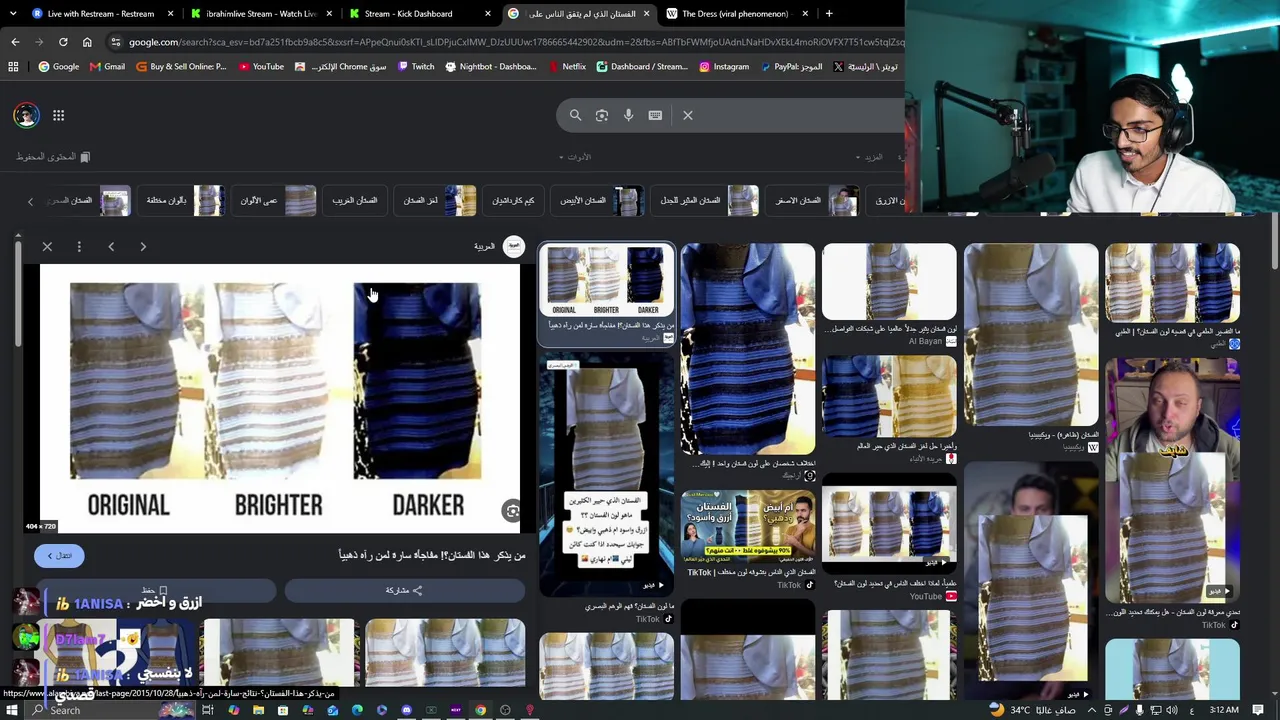The height and width of the screenshot is (720, 1280).
Task: Click the search magnifier icon
Action: [x=575, y=115]
